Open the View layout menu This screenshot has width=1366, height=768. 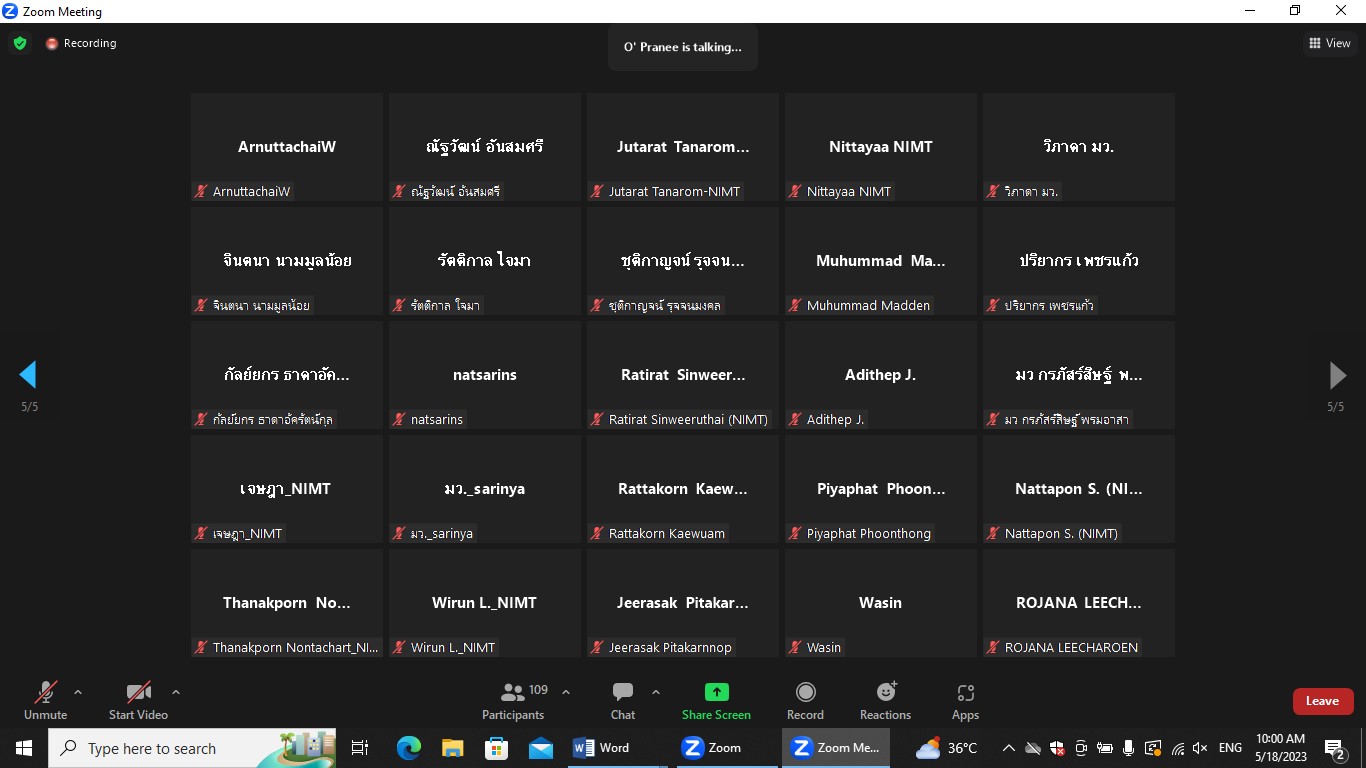point(1329,43)
